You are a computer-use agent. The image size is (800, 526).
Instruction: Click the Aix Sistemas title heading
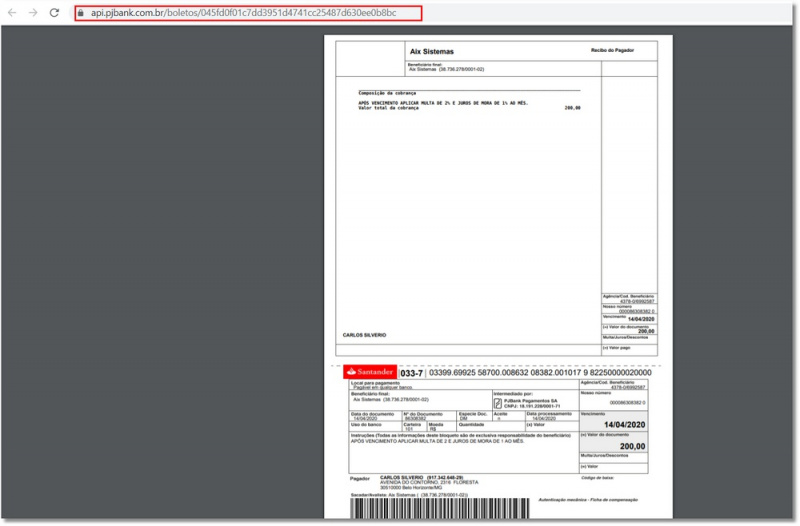coord(431,51)
